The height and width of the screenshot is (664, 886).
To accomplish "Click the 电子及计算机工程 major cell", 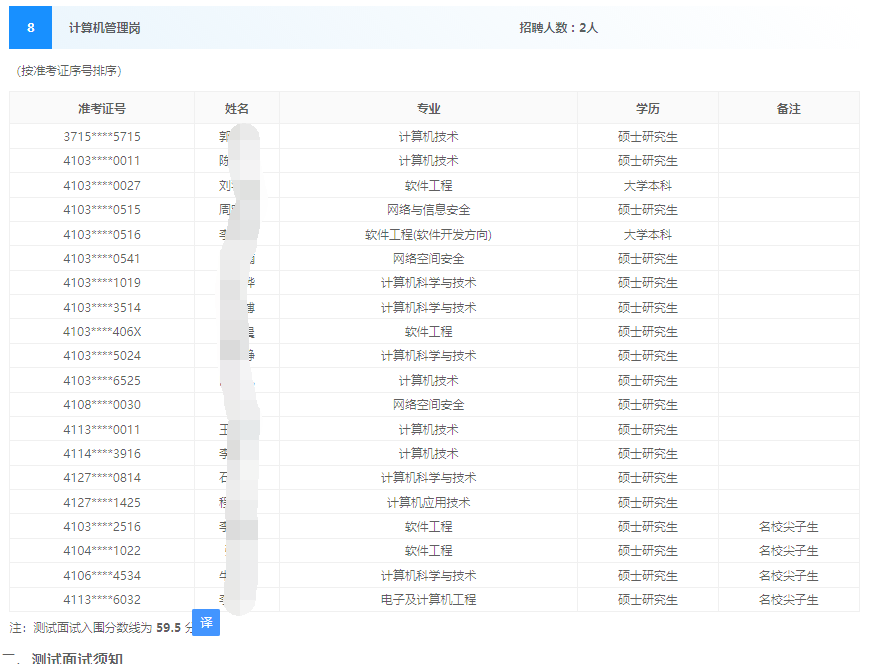I will coord(428,600).
